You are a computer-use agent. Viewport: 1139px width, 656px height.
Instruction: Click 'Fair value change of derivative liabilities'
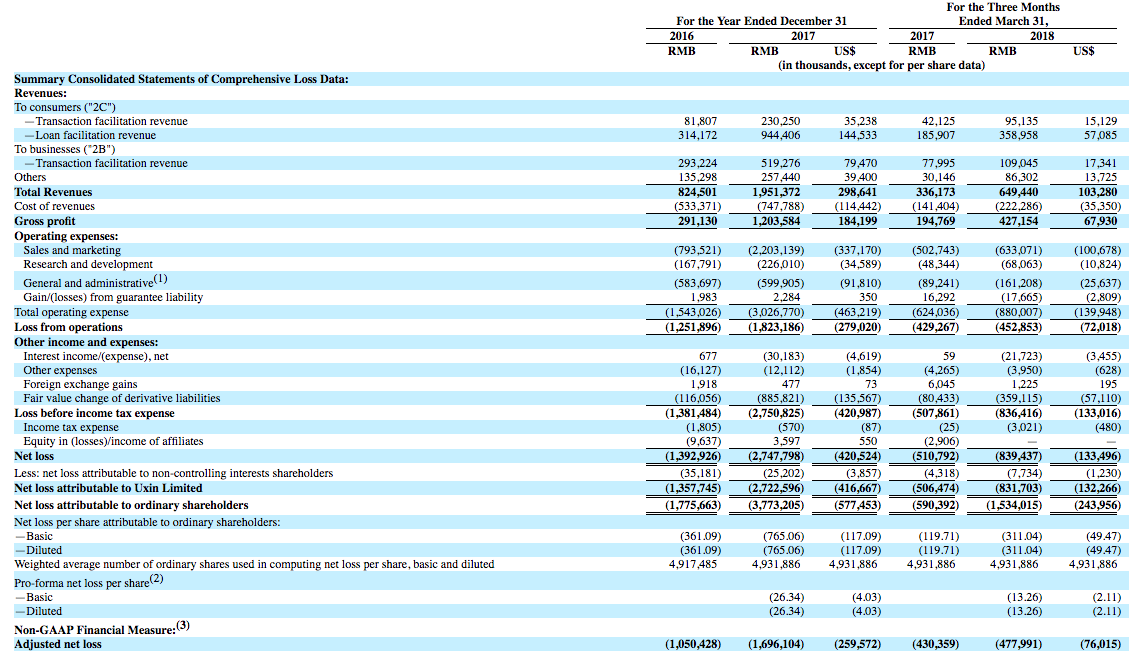(121, 398)
